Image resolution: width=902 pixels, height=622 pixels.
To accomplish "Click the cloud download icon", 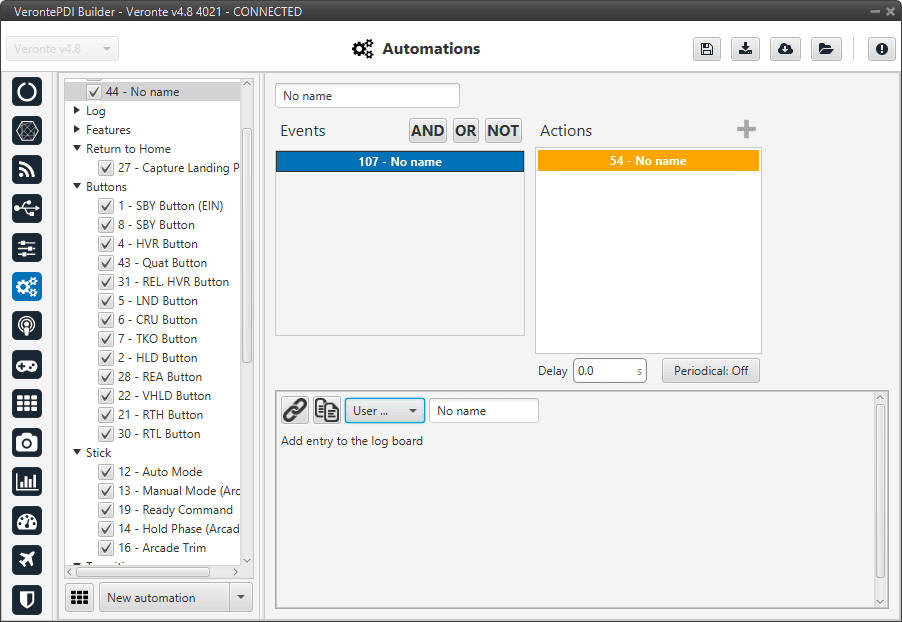I will point(785,49).
